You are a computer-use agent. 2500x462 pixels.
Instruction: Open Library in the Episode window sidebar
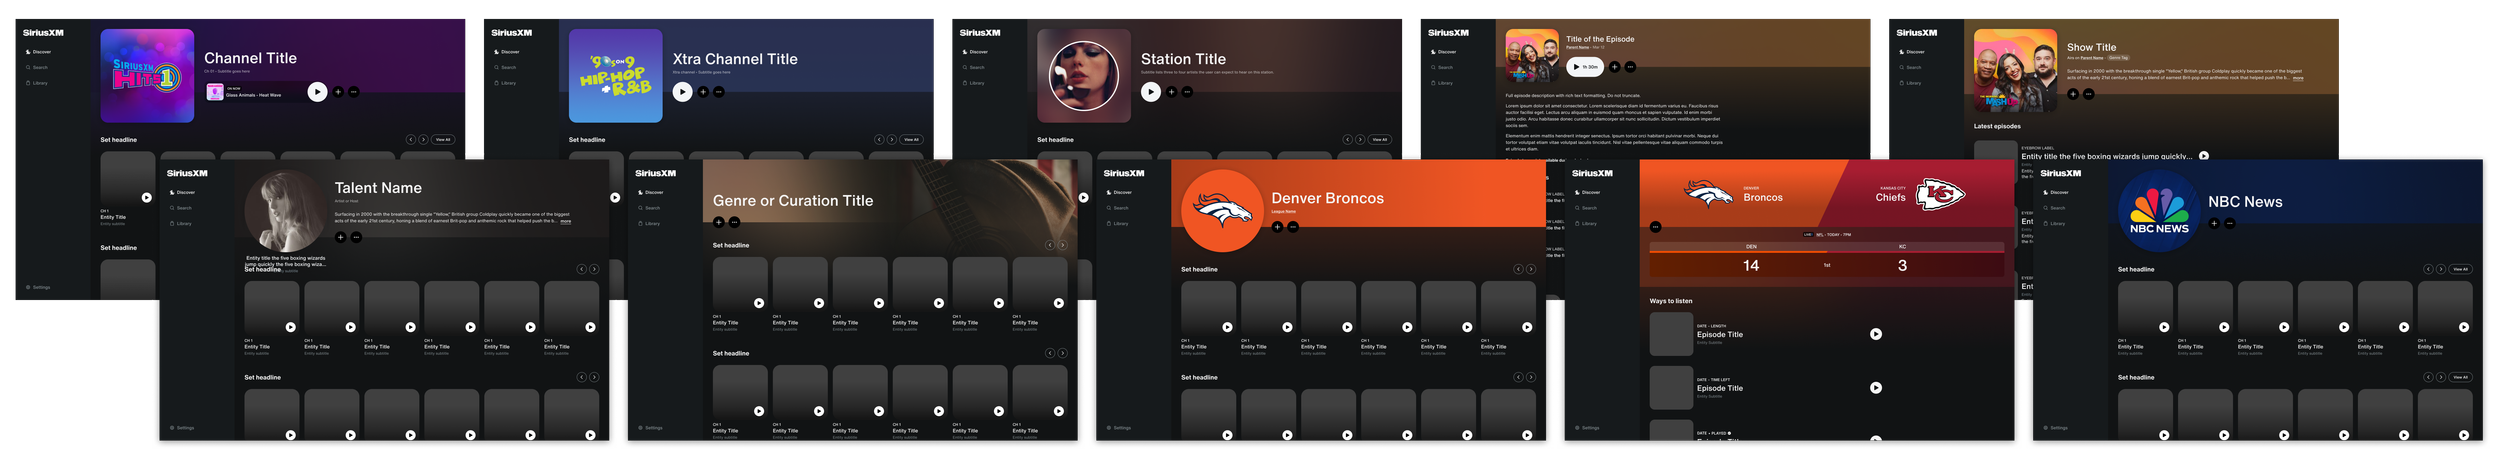click(1442, 83)
